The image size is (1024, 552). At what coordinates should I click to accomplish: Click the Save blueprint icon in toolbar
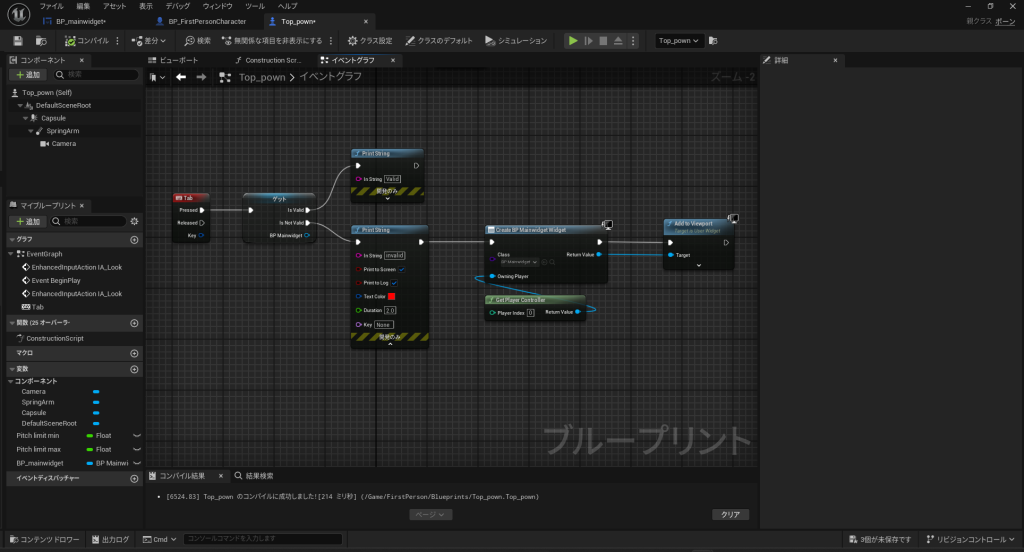click(18, 41)
